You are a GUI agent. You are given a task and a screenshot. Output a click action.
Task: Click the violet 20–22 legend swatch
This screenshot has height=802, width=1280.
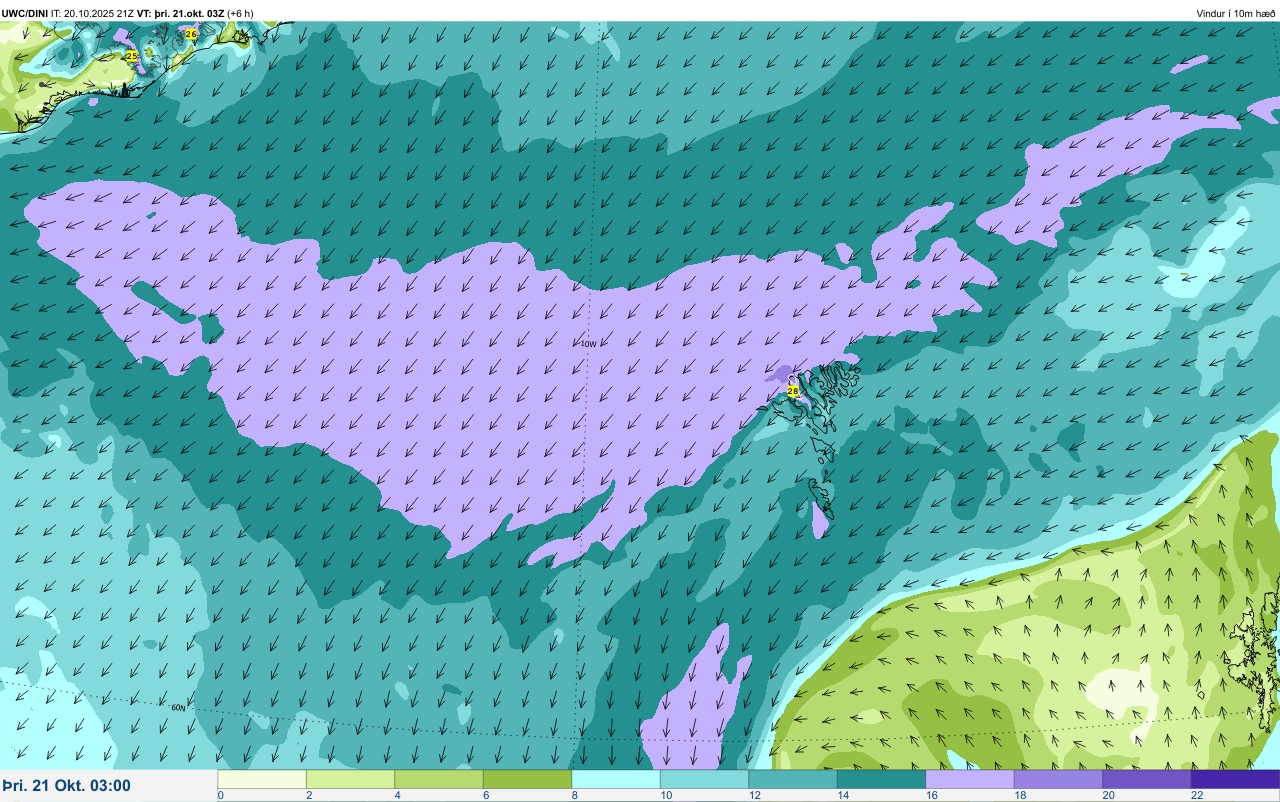[x=1147, y=779]
